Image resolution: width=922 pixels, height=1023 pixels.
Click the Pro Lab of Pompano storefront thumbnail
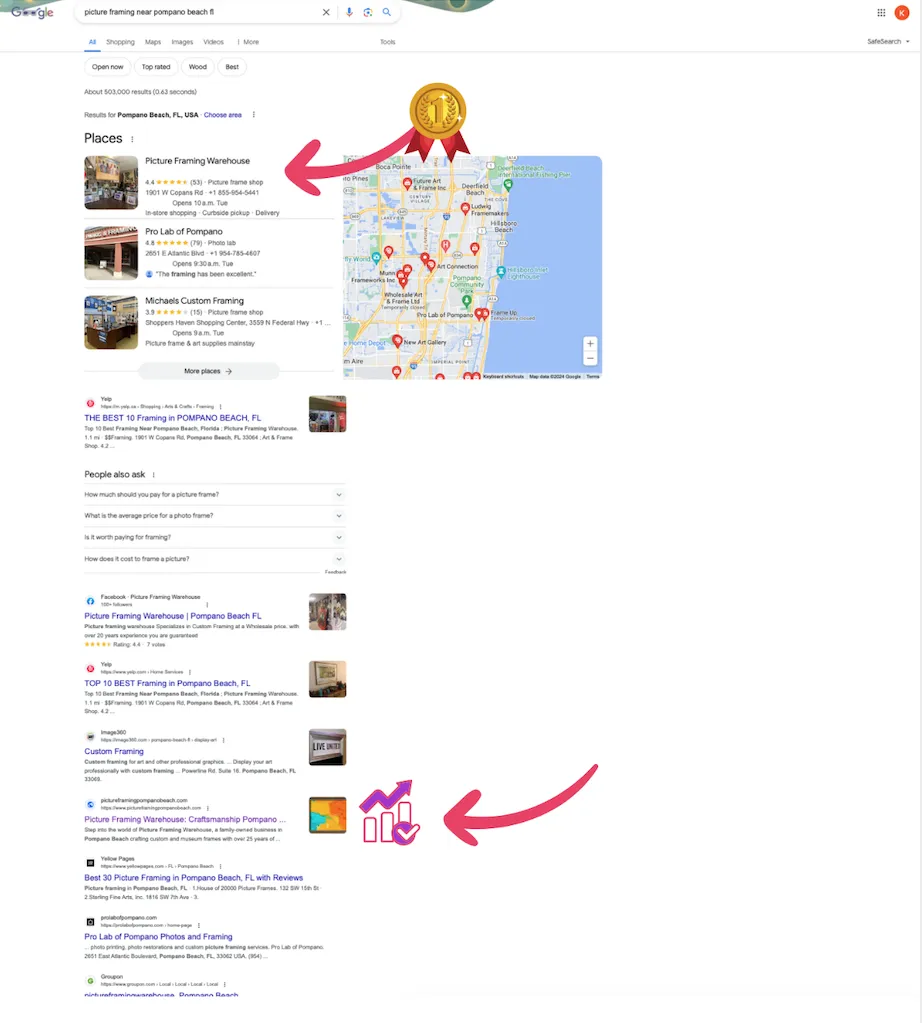[111, 253]
